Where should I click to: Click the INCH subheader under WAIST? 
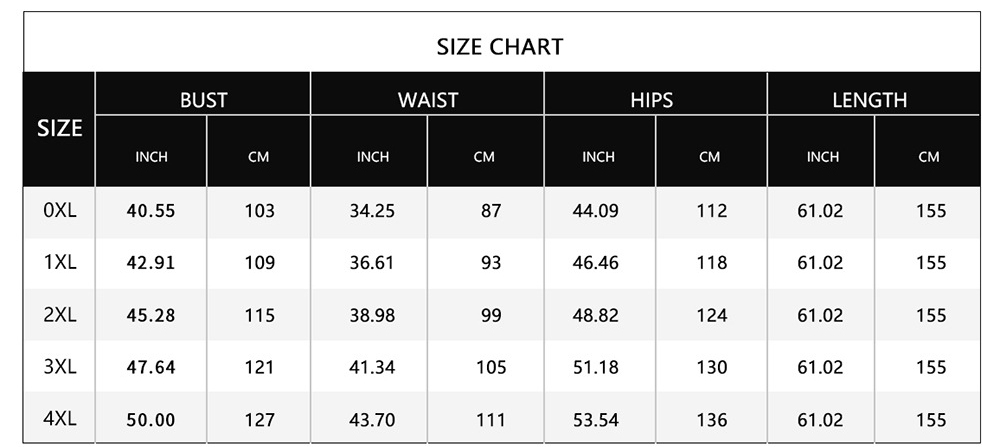coord(372,157)
